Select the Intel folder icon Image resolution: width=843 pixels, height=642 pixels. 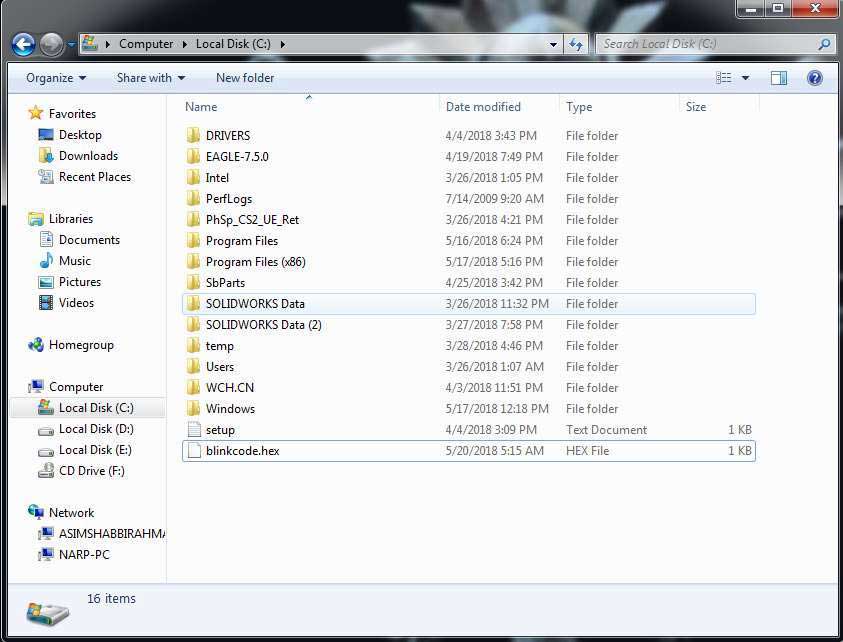pyautogui.click(x=194, y=177)
